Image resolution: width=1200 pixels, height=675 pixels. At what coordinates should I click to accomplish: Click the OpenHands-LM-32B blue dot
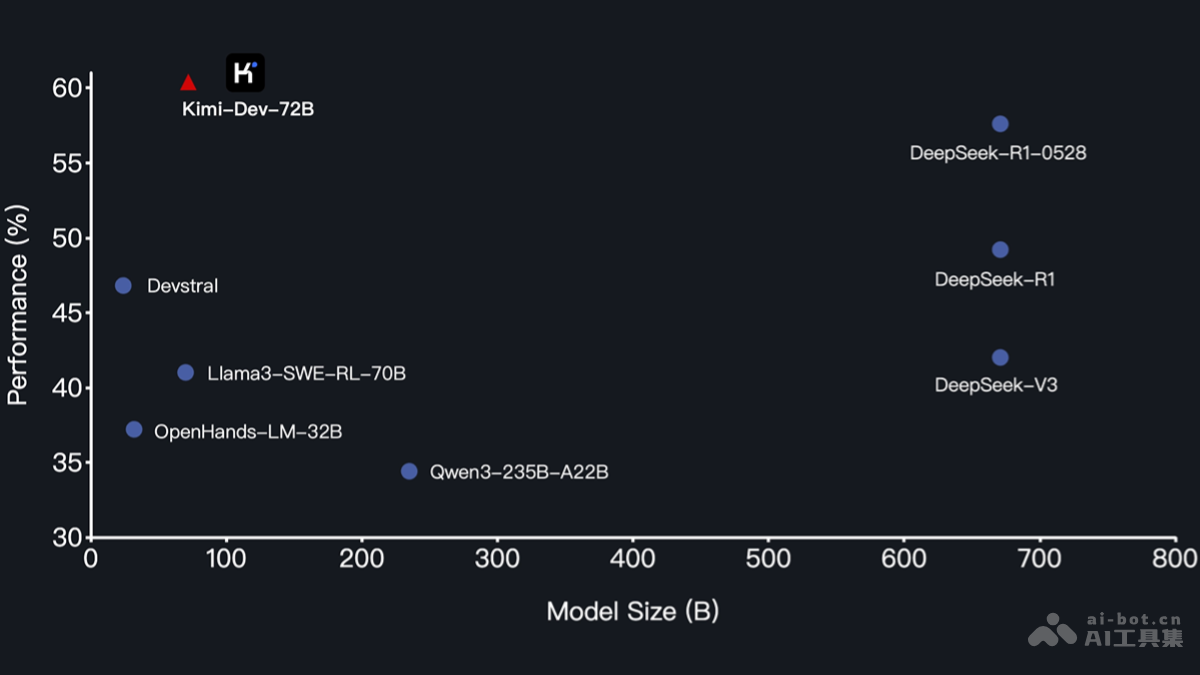click(134, 430)
